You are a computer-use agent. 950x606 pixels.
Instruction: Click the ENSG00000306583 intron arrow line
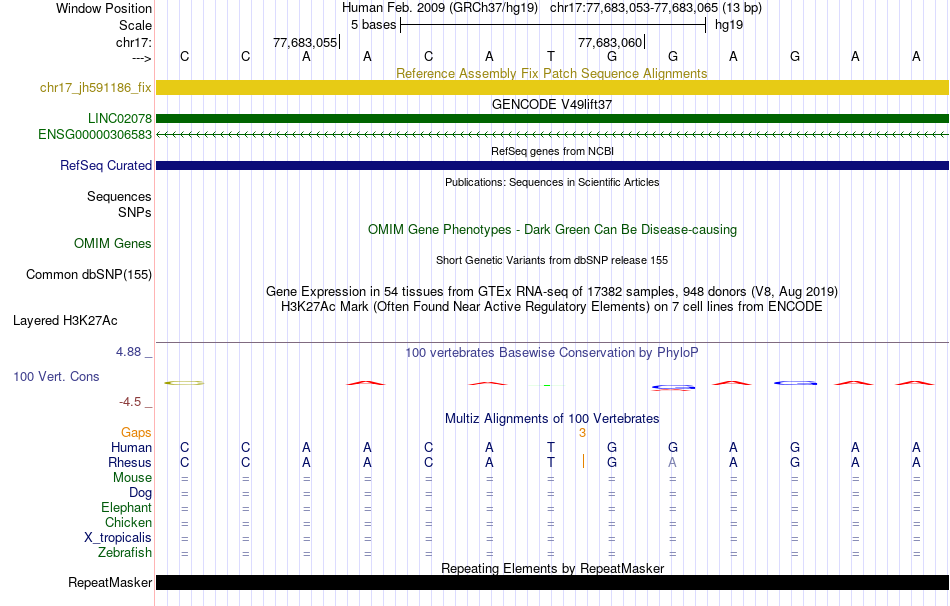coord(552,135)
